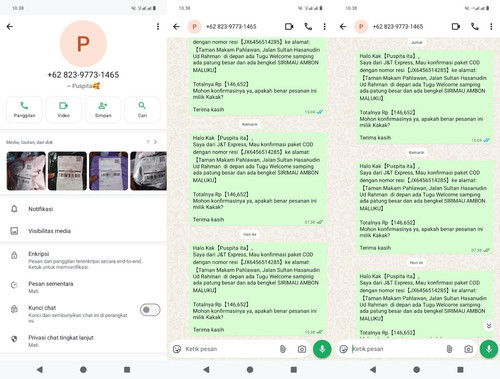
Task: Open Enkripsi verification info
Action: coord(83,260)
